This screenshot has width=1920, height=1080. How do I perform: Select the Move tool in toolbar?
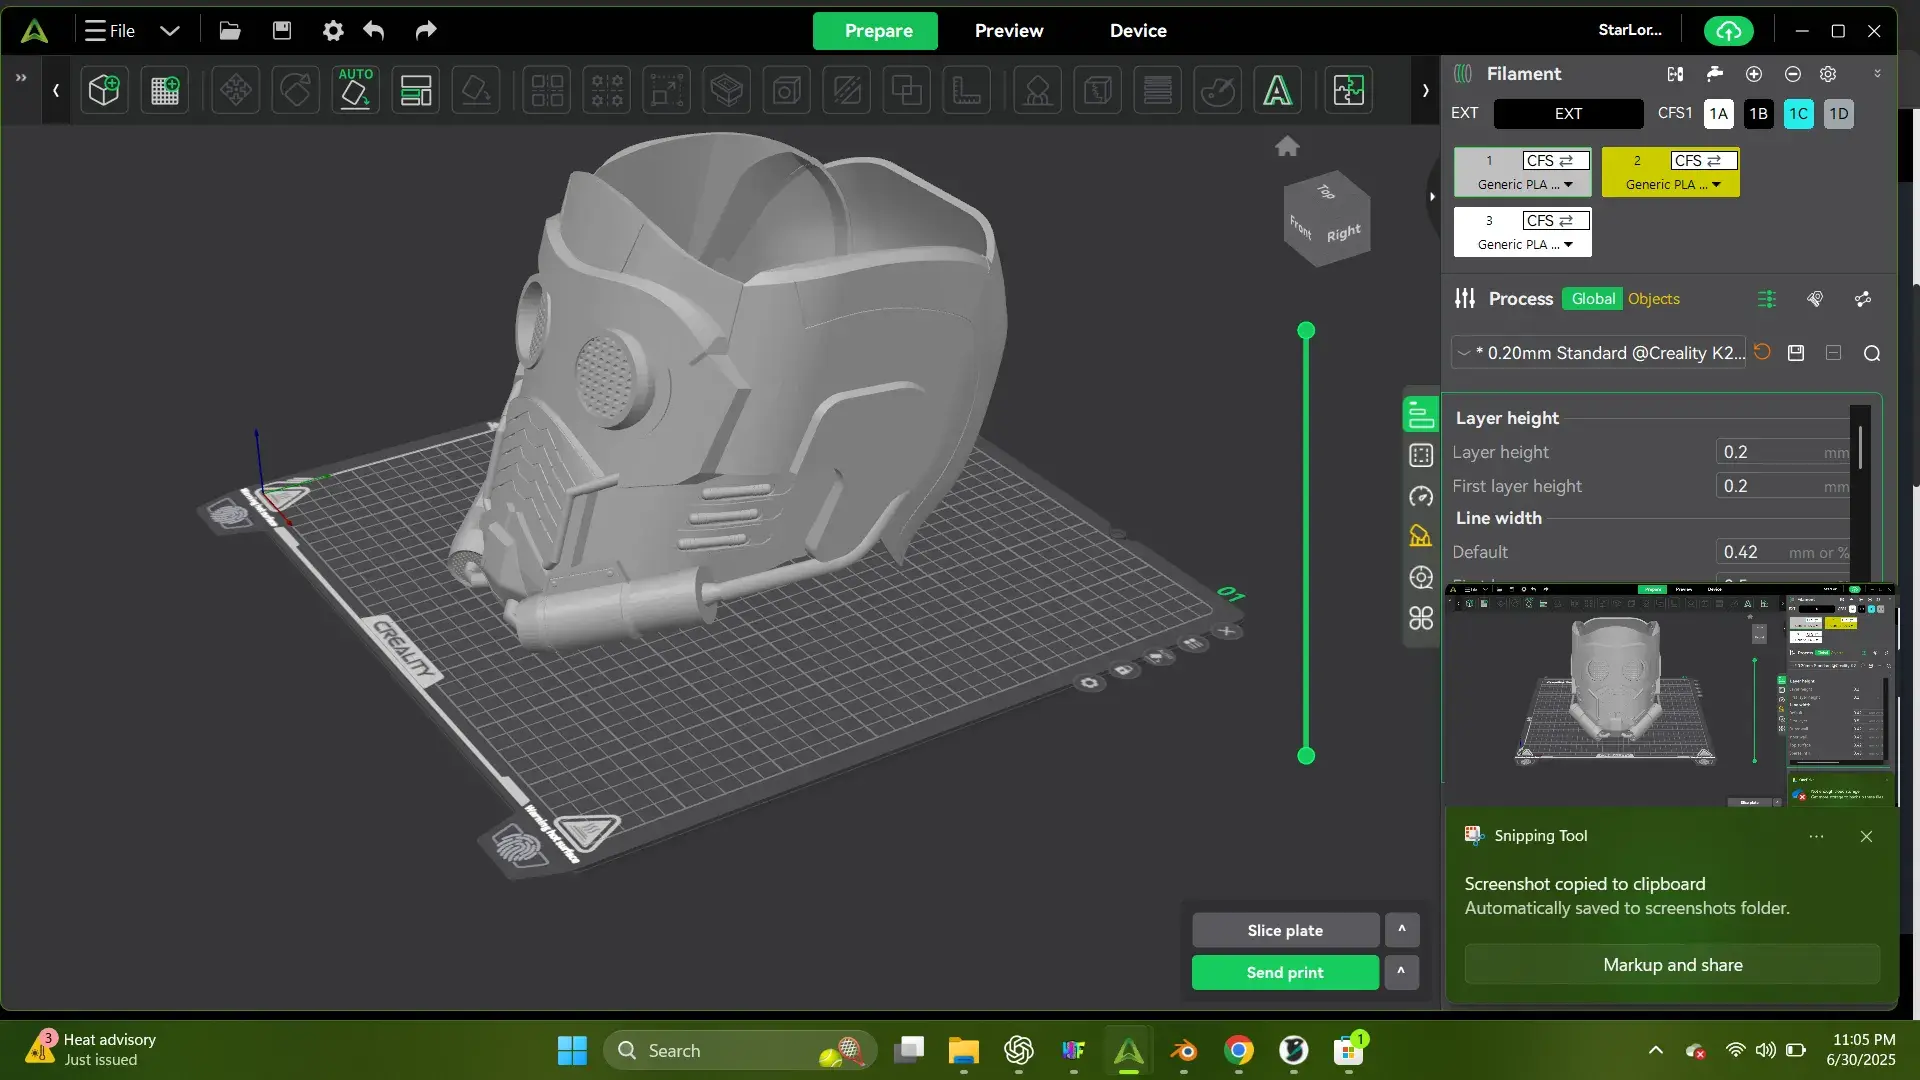(236, 90)
